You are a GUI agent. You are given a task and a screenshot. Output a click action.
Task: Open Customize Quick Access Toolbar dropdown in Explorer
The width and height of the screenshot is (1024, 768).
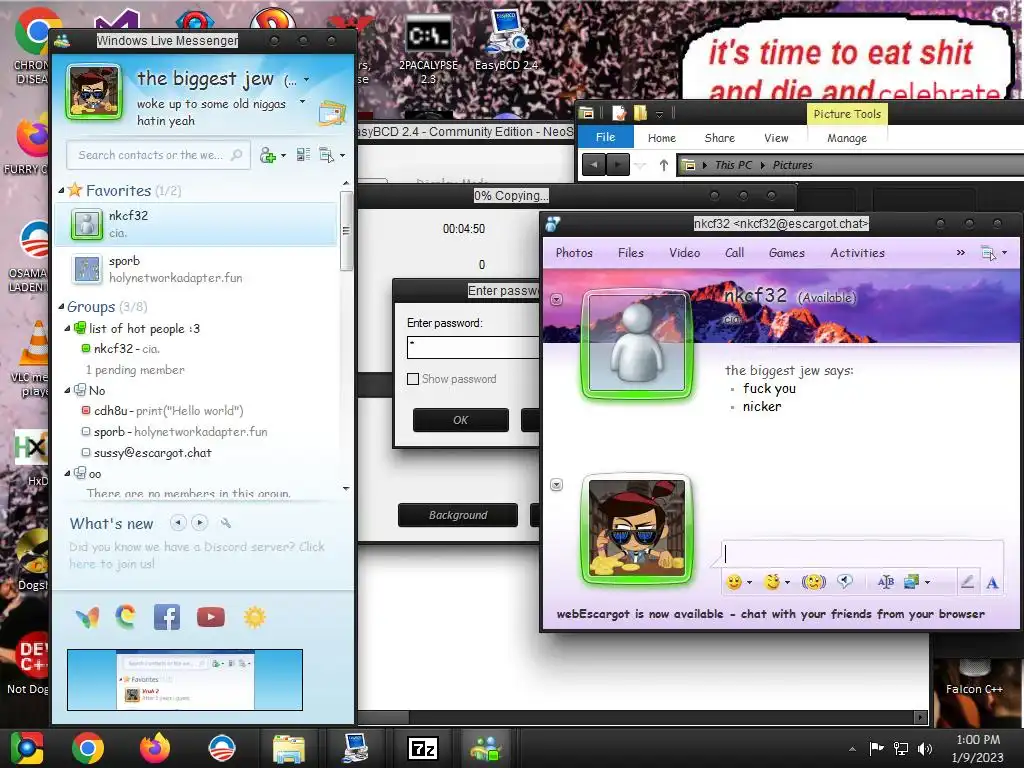[660, 114]
